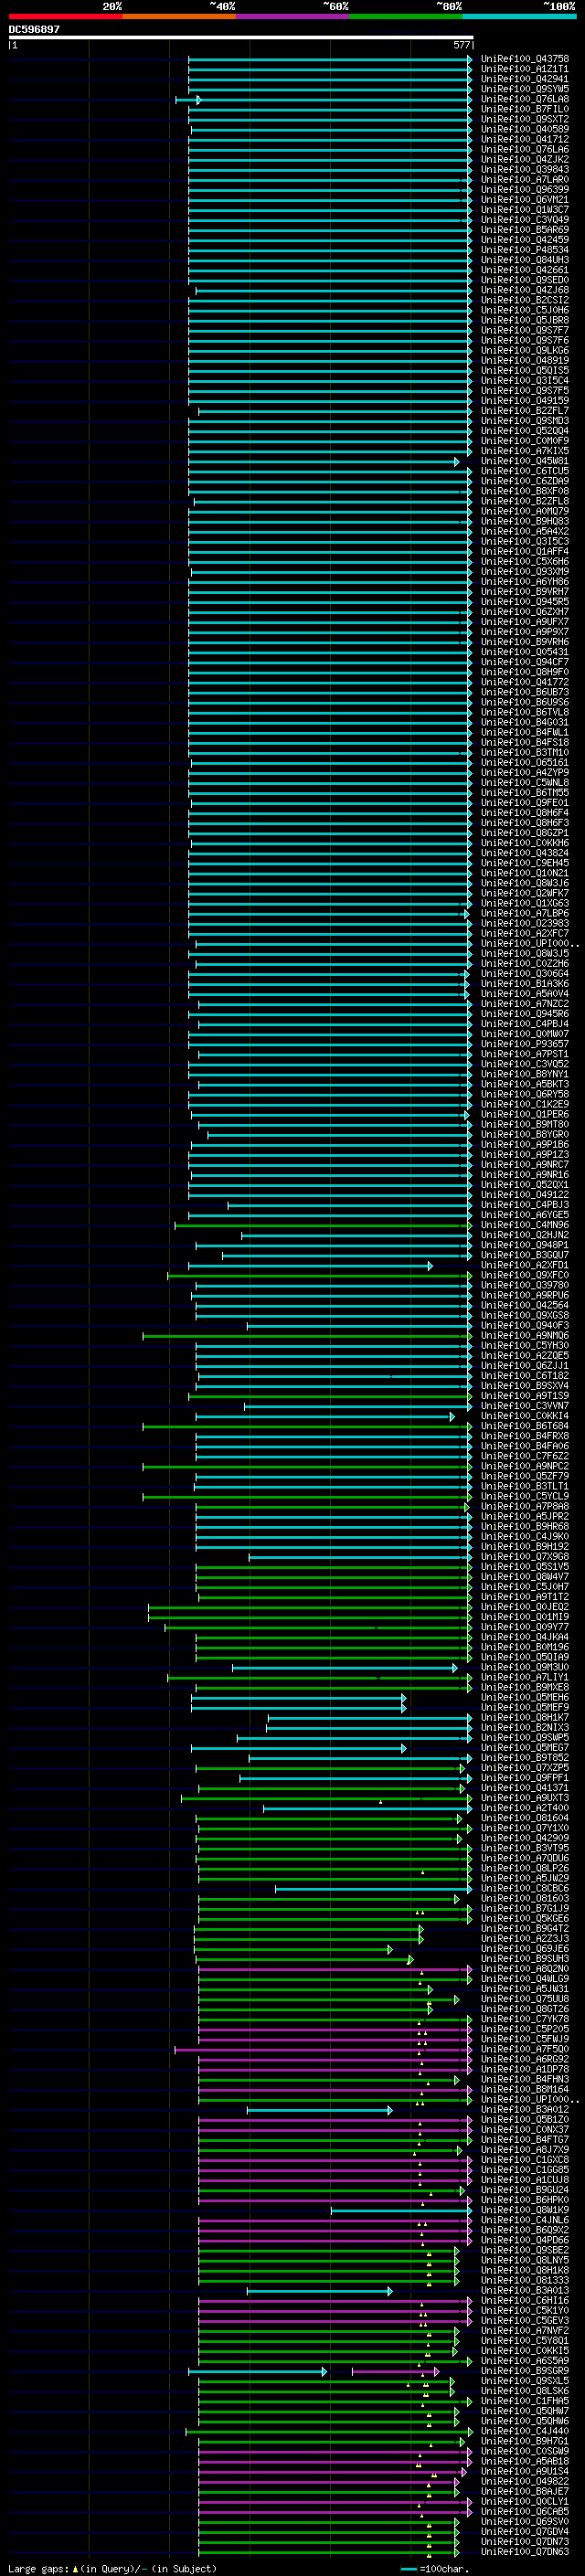Open hit UniRef100_Q9SYW5
This screenshot has height=2576, width=585.
(525, 89)
